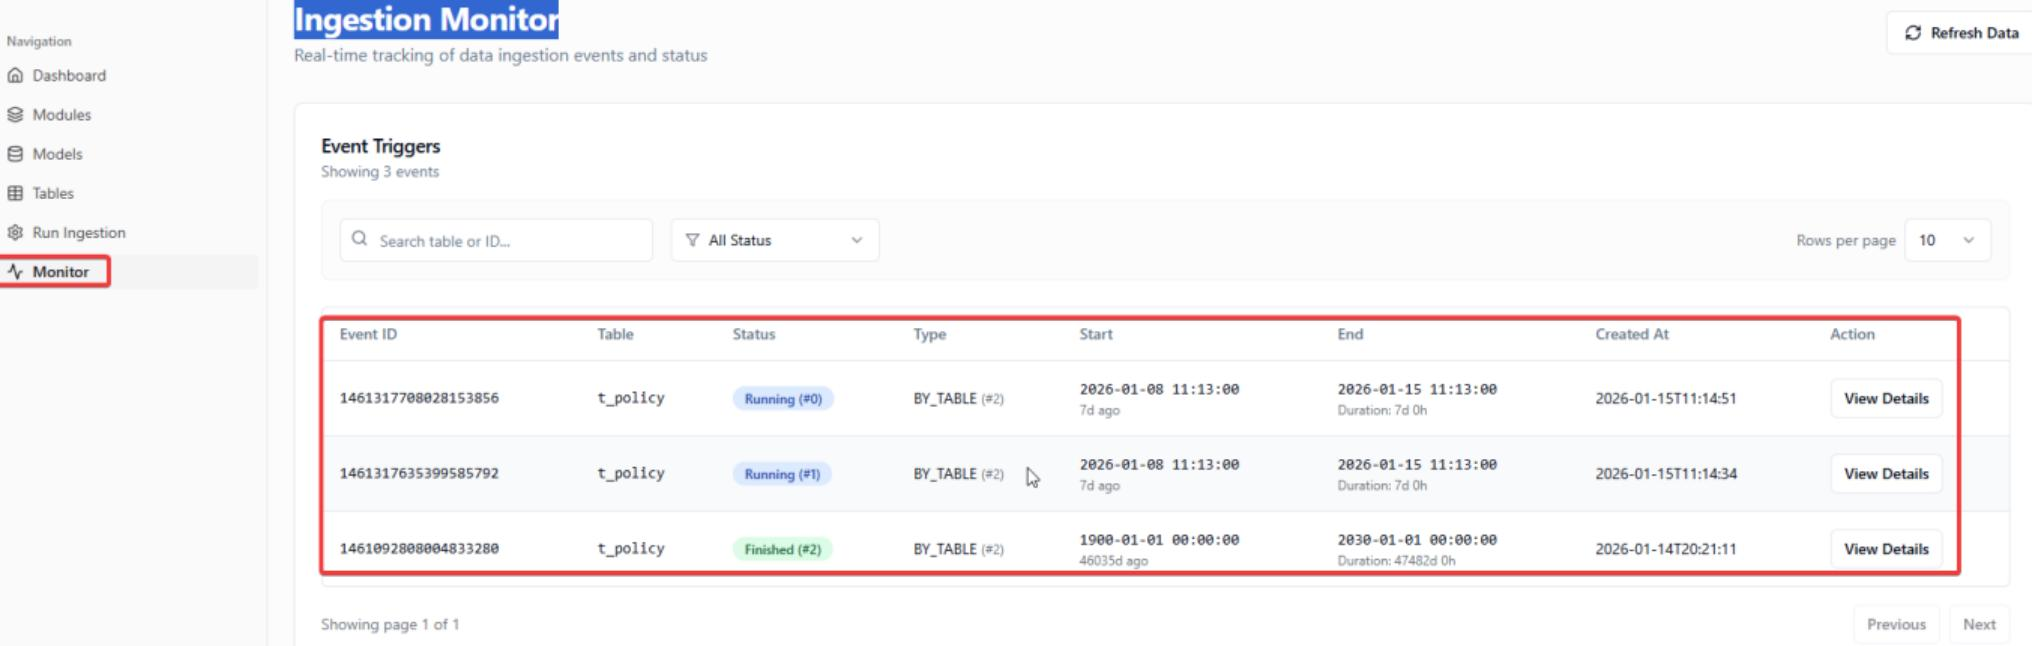Click the search magnifier icon
2032x646 pixels.
pos(359,239)
